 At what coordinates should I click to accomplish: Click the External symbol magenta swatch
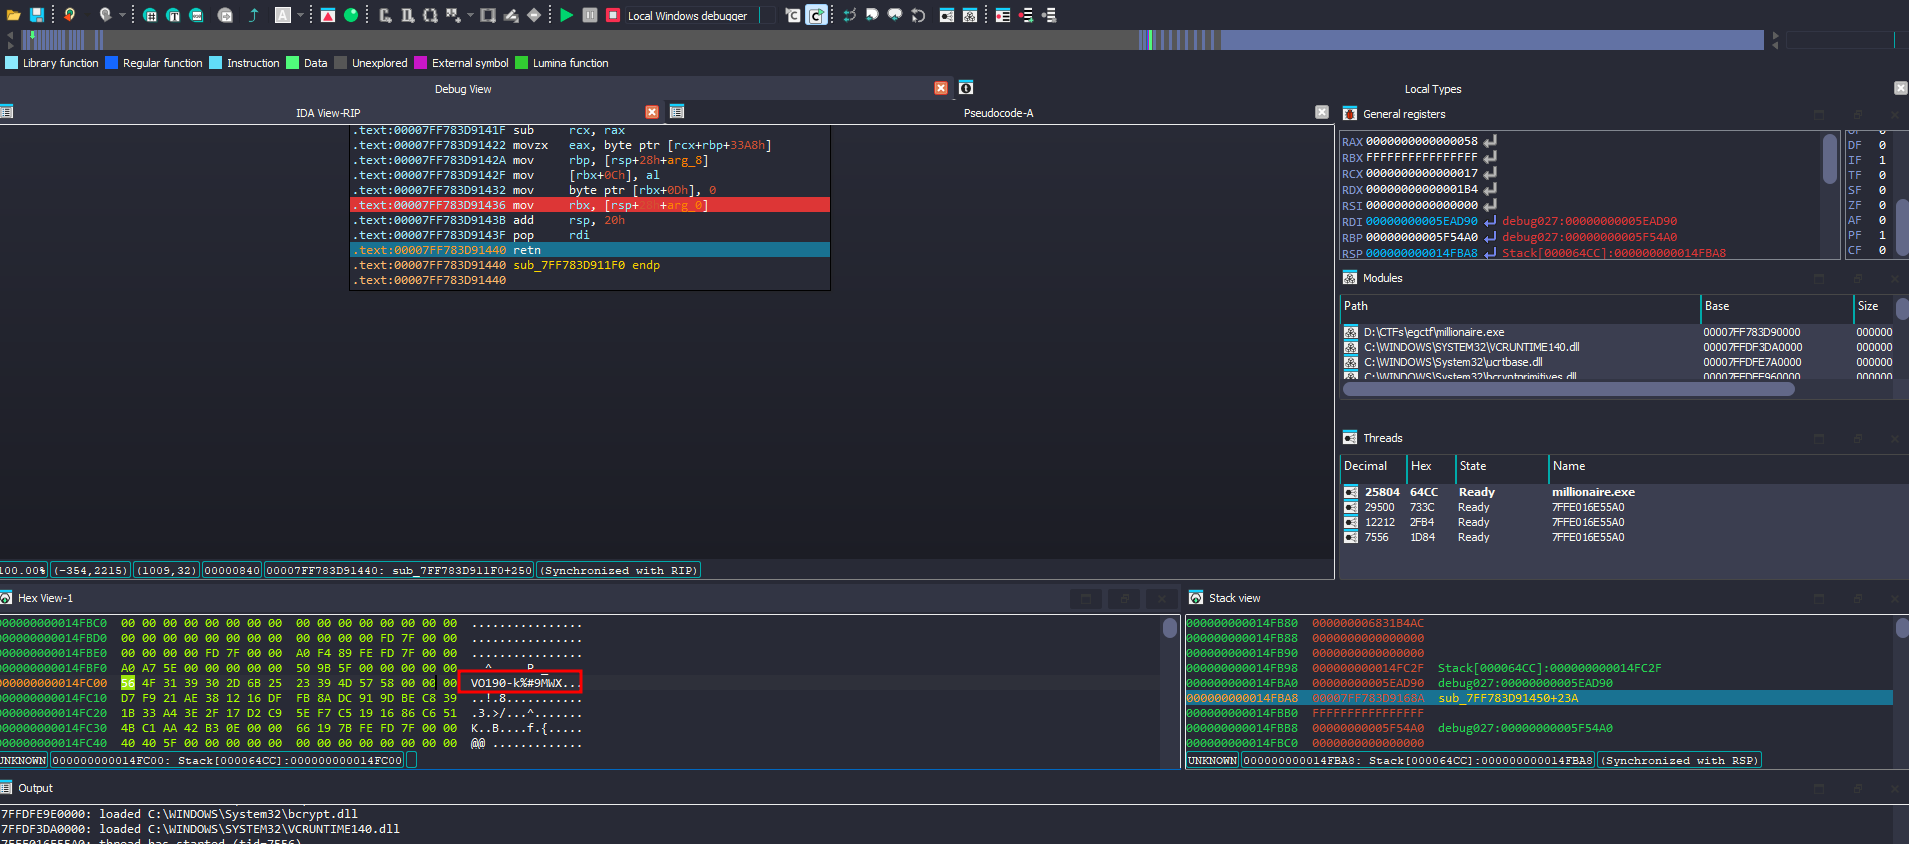pyautogui.click(x=421, y=63)
